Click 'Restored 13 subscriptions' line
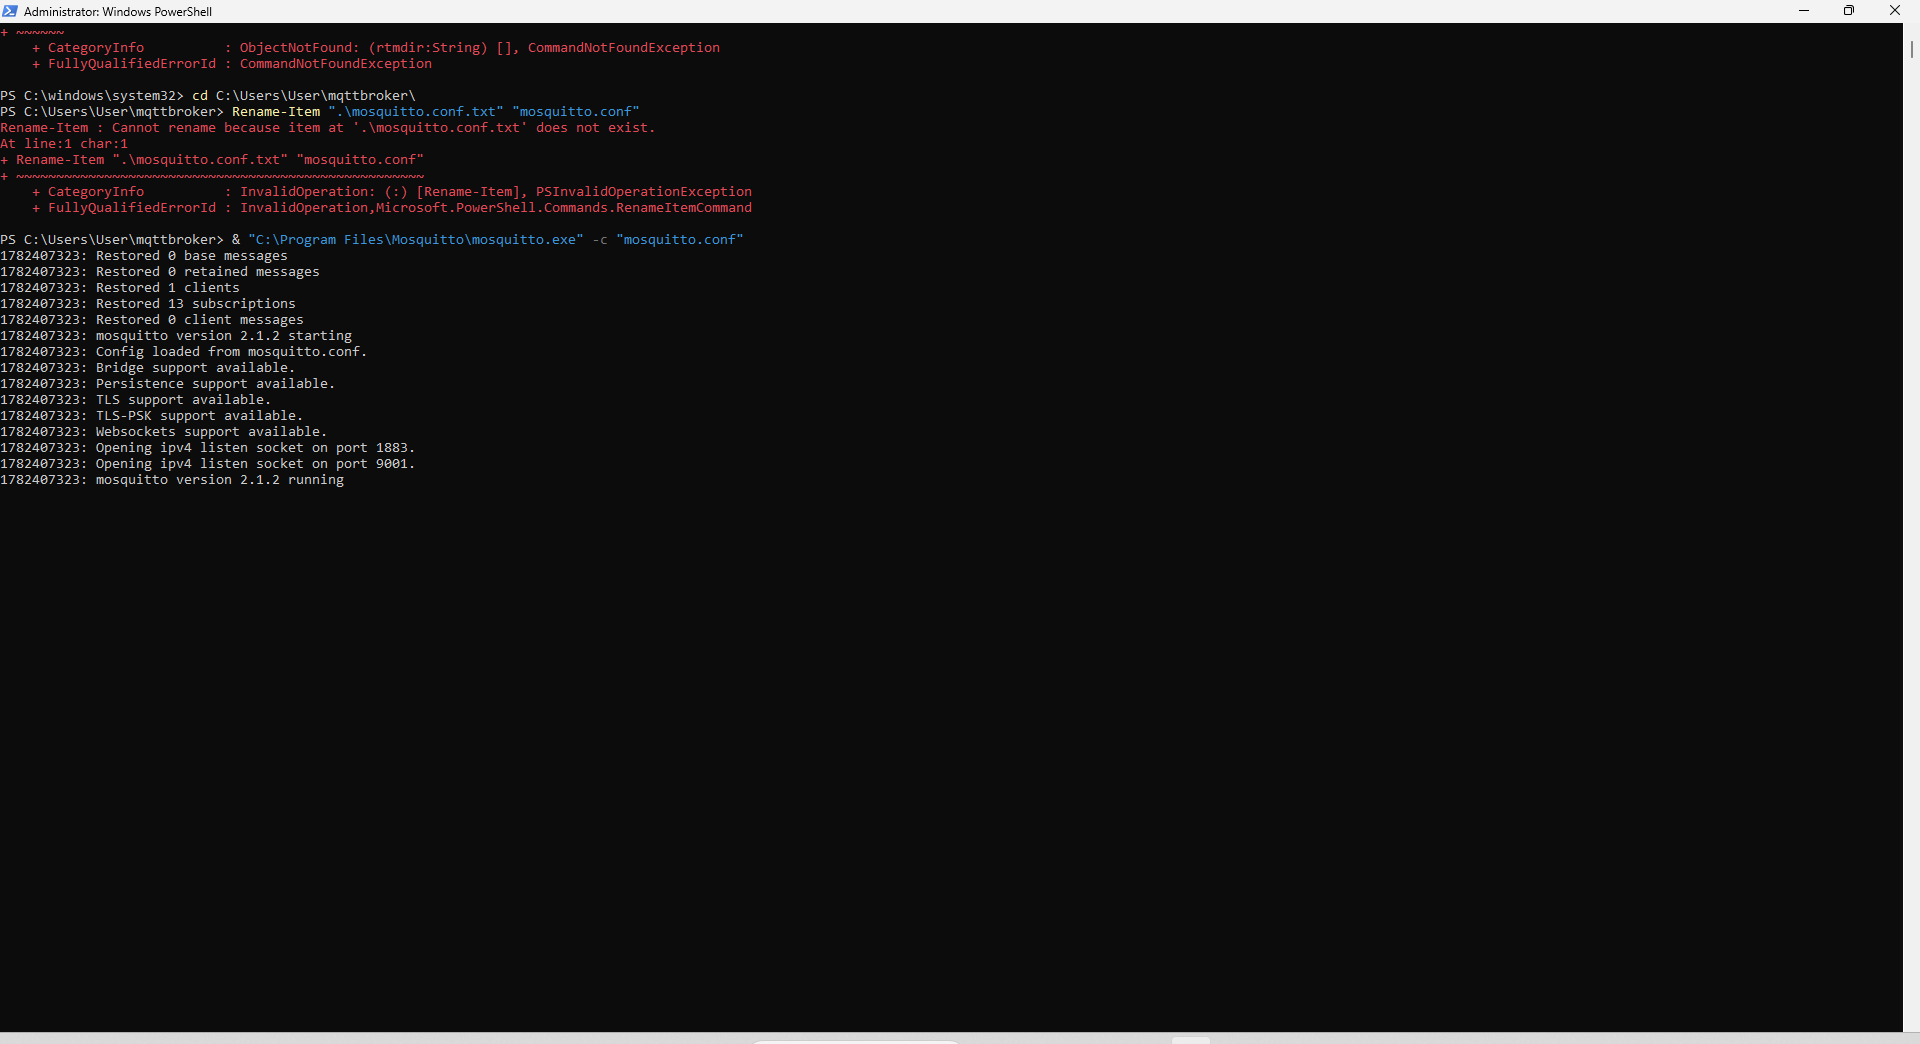Image resolution: width=1920 pixels, height=1044 pixels. pos(148,304)
